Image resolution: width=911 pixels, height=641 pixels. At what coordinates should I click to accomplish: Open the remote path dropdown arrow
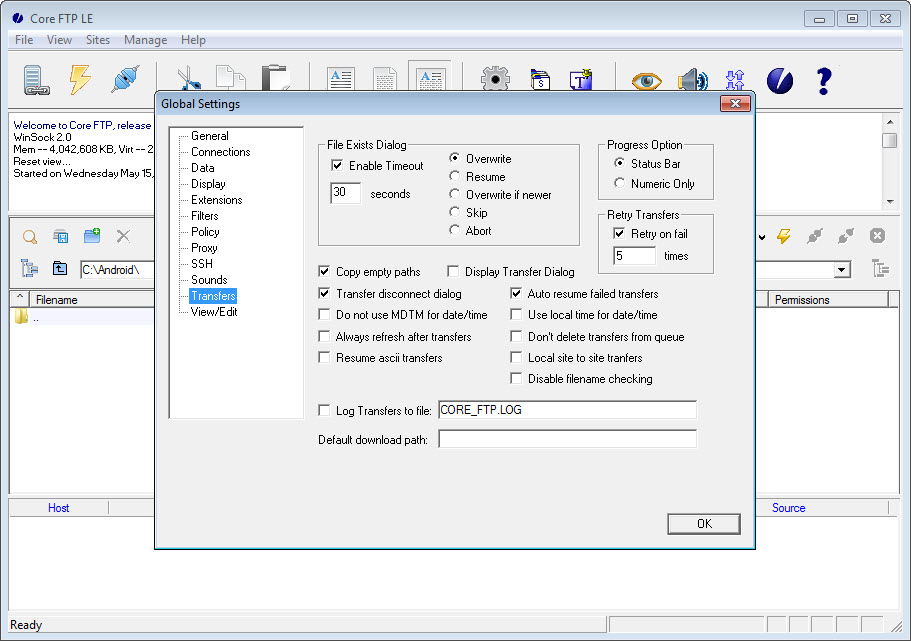pos(842,270)
